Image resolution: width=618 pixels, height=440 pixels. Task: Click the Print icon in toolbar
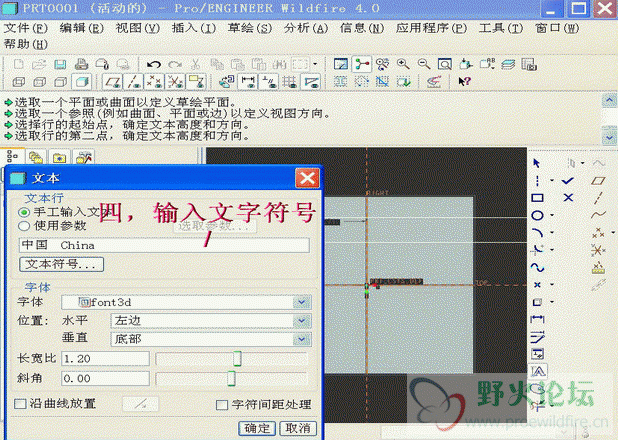81,64
